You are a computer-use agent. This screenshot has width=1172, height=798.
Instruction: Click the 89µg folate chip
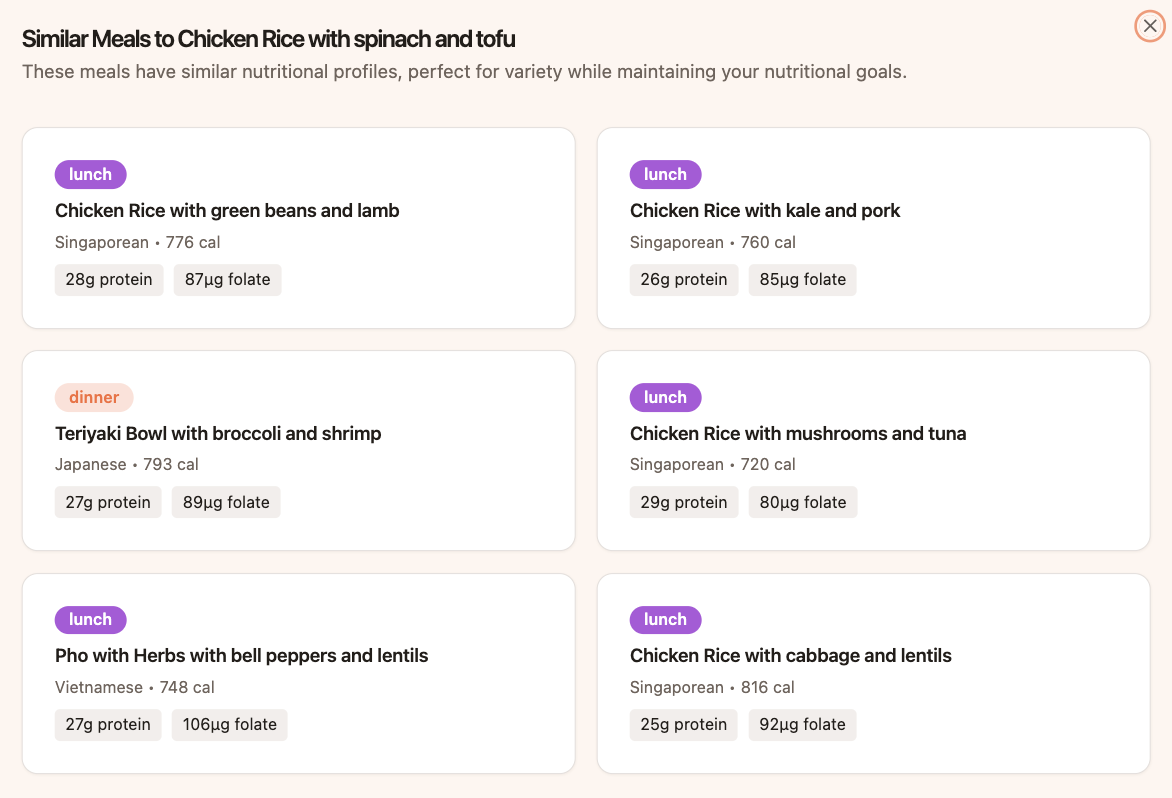(226, 502)
